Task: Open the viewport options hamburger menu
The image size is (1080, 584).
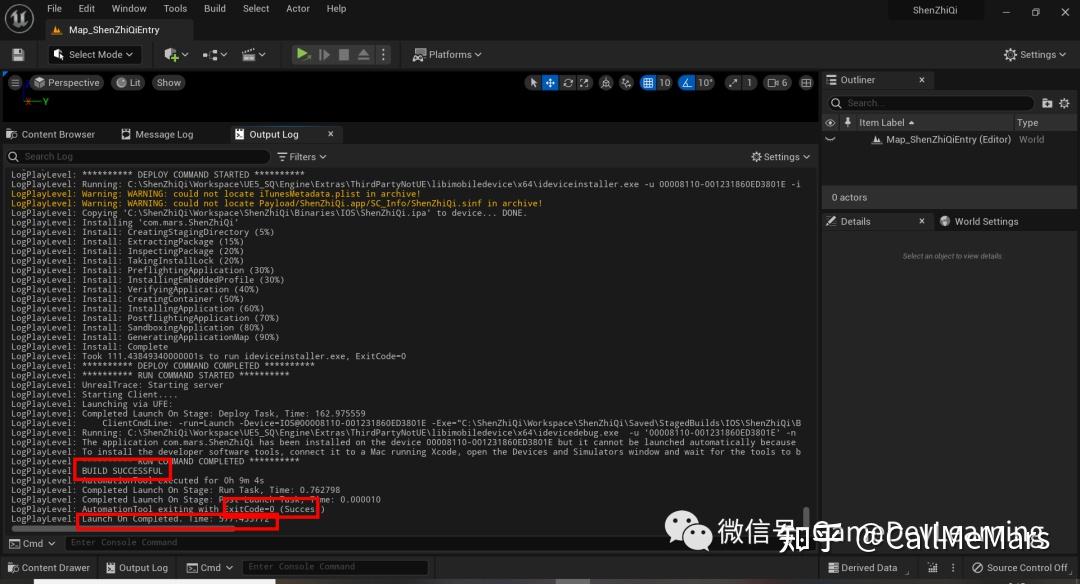Action: (14, 83)
